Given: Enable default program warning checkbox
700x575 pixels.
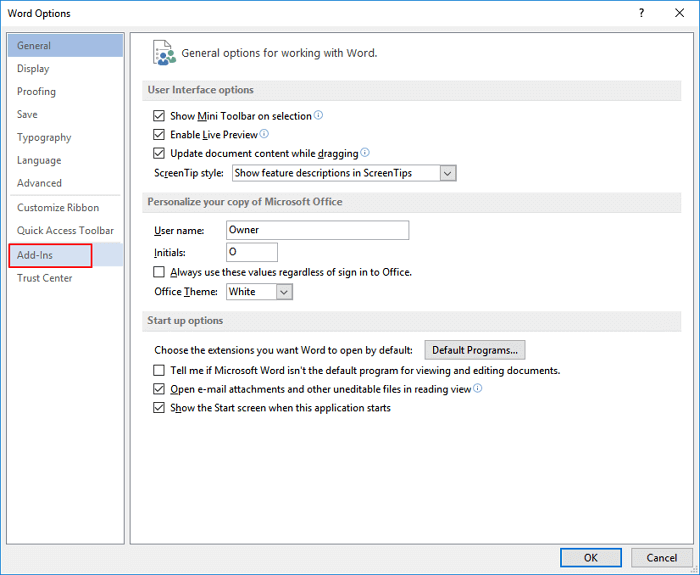Looking at the screenshot, I should pyautogui.click(x=159, y=370).
